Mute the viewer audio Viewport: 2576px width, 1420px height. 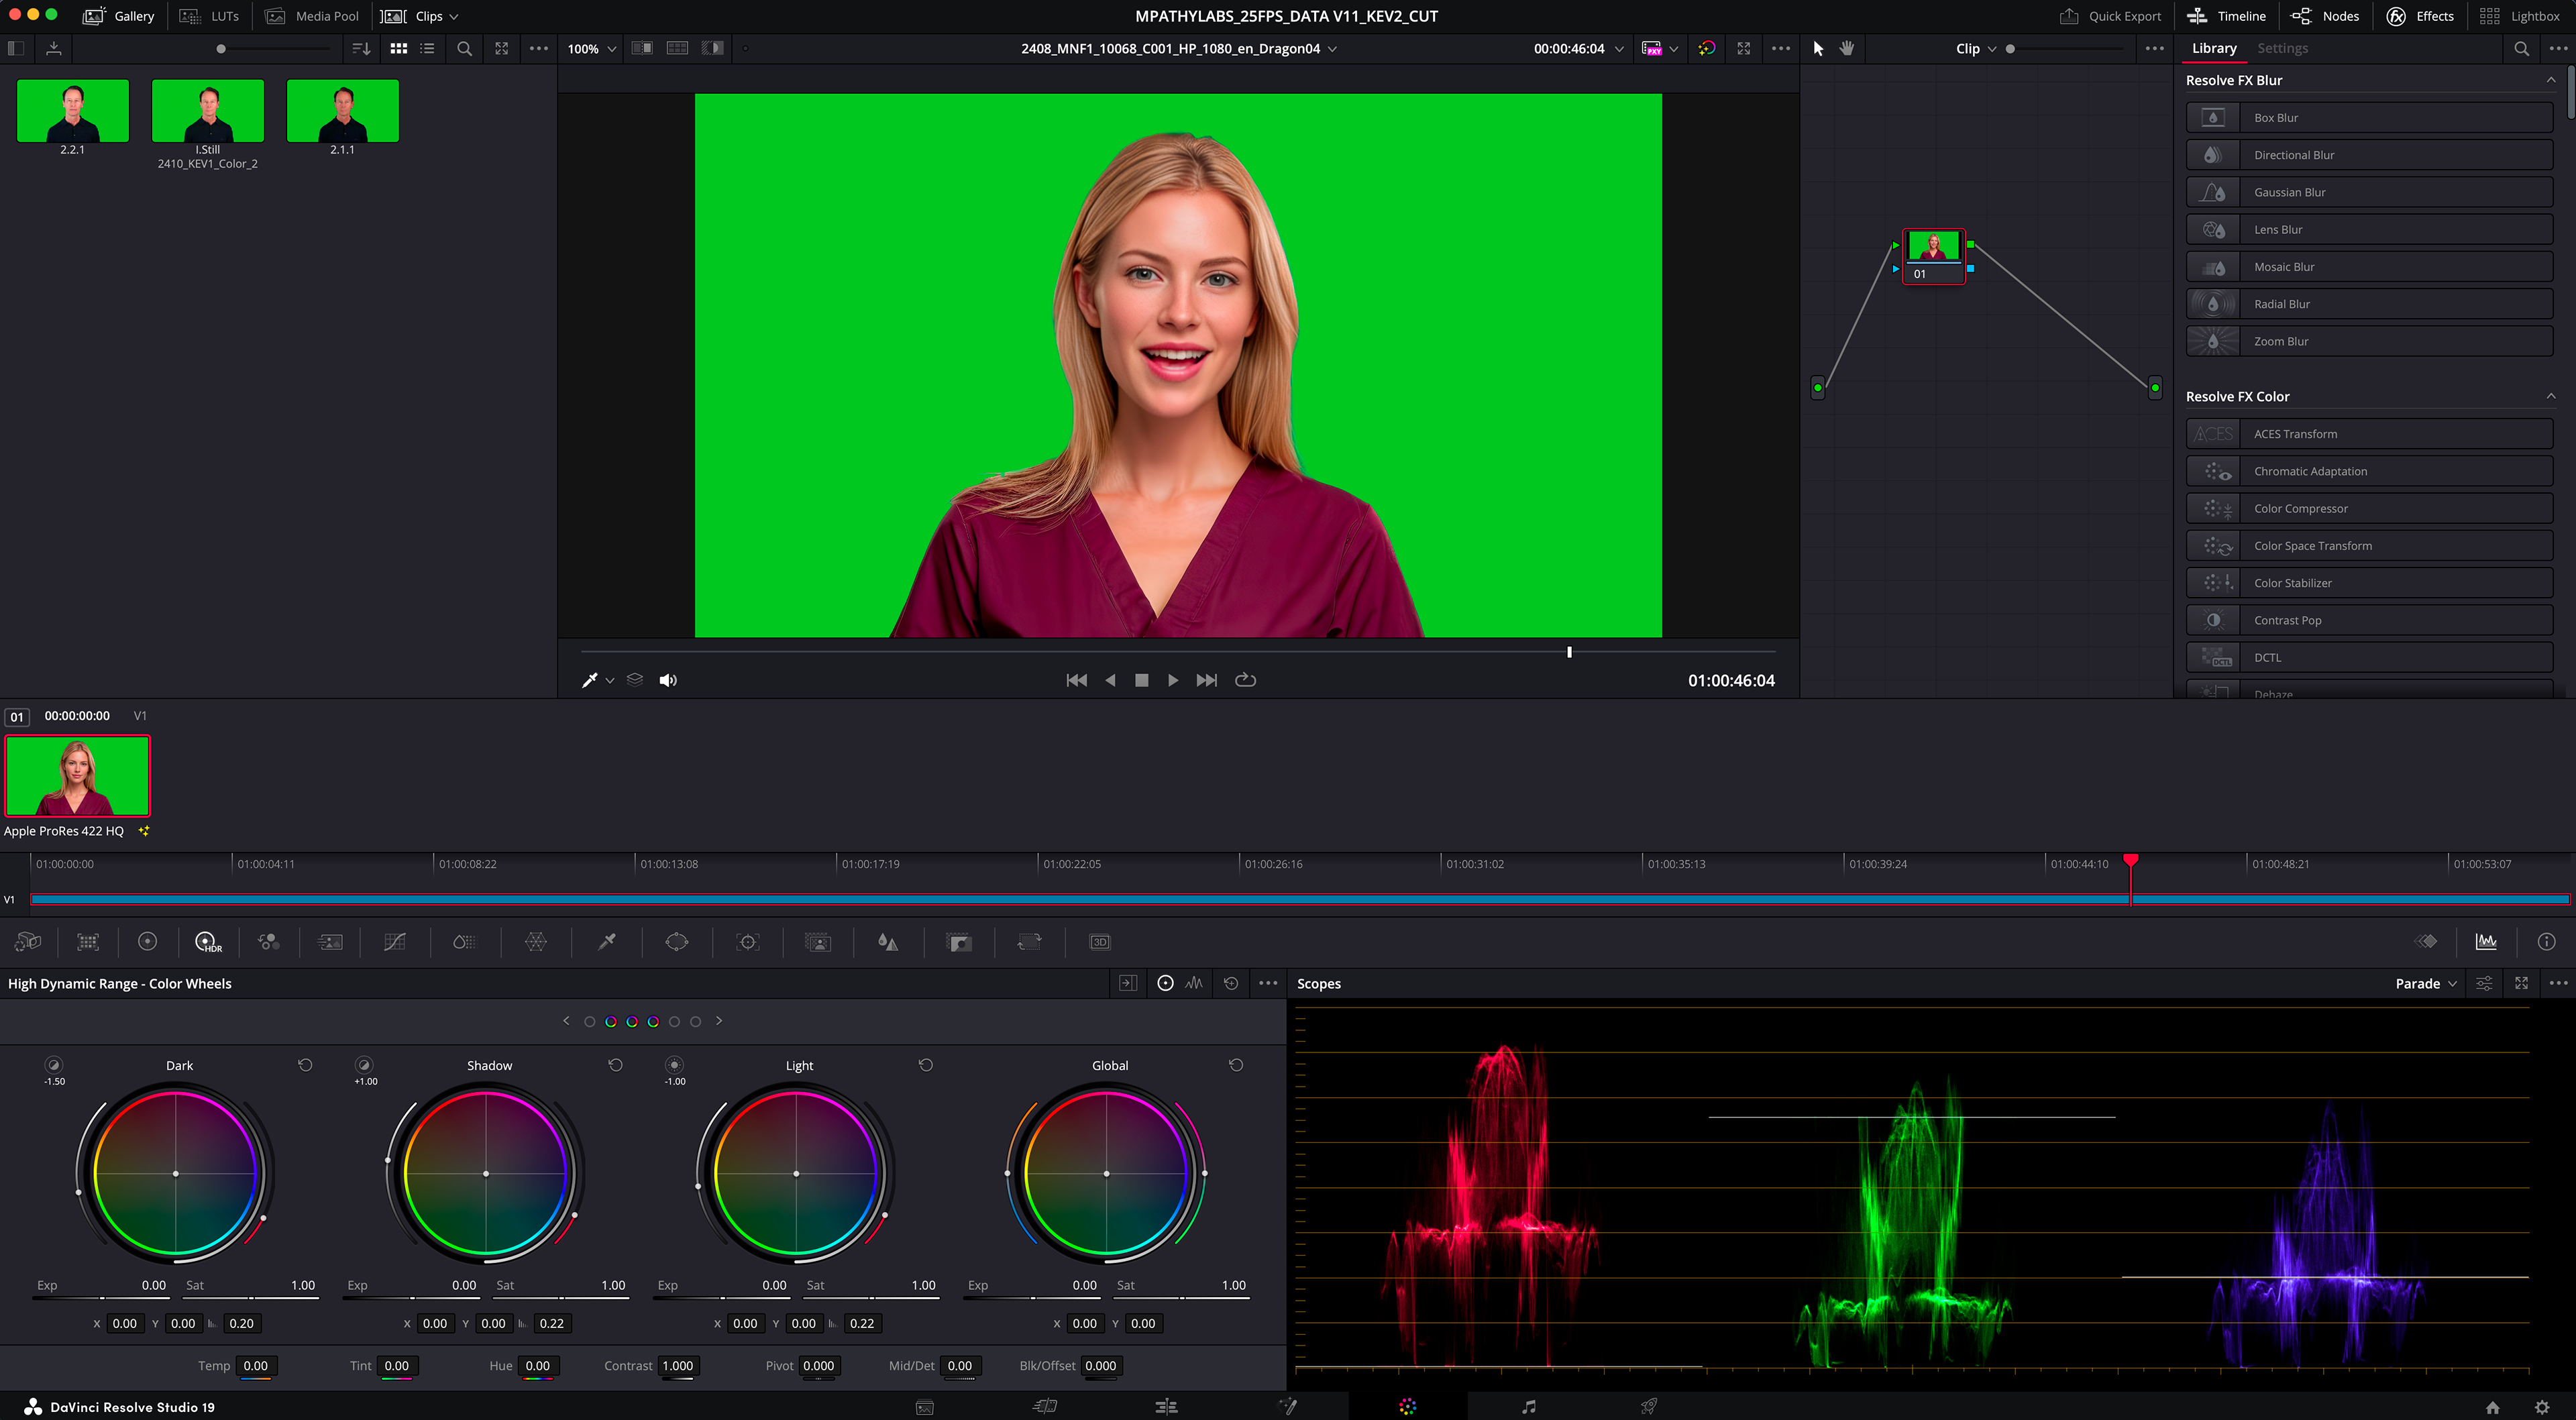pyautogui.click(x=668, y=680)
